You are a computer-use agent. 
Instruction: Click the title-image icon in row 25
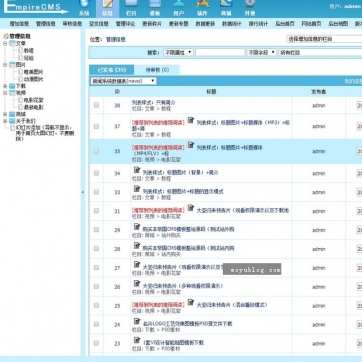(x=191, y=302)
